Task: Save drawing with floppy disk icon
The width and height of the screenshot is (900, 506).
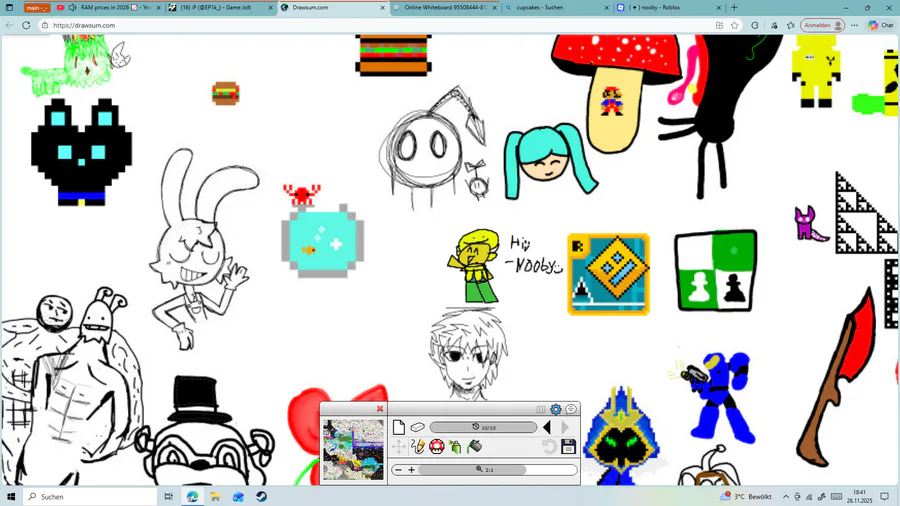Action: [568, 446]
